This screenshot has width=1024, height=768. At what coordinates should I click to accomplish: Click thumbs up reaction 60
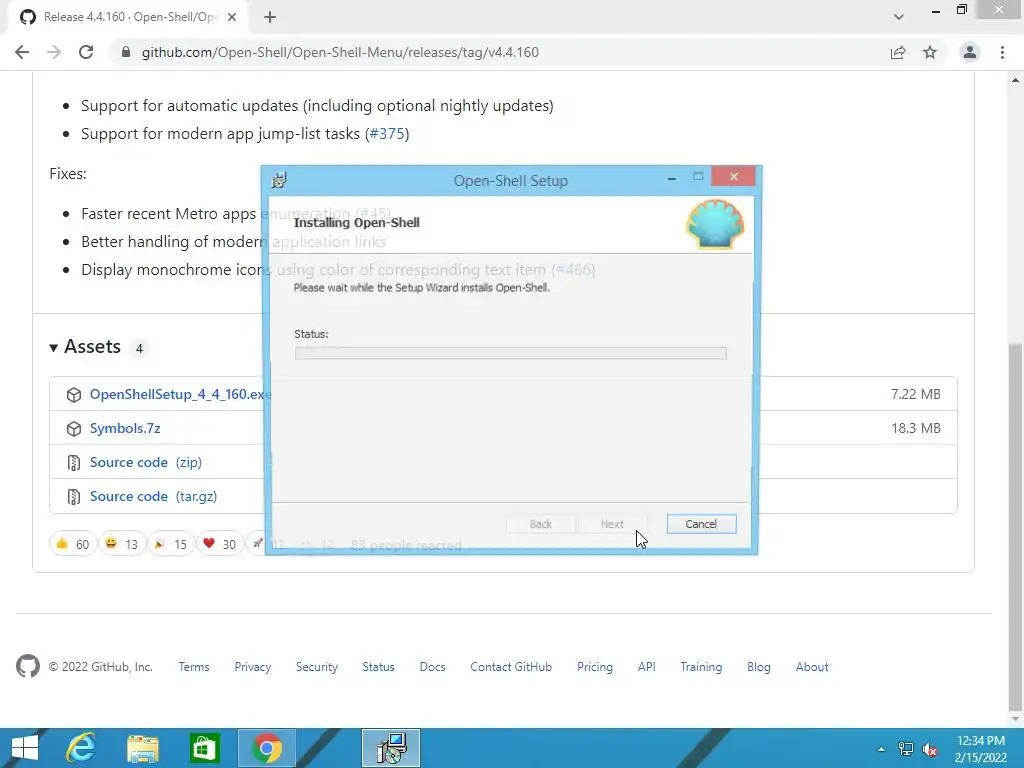pyautogui.click(x=72, y=543)
